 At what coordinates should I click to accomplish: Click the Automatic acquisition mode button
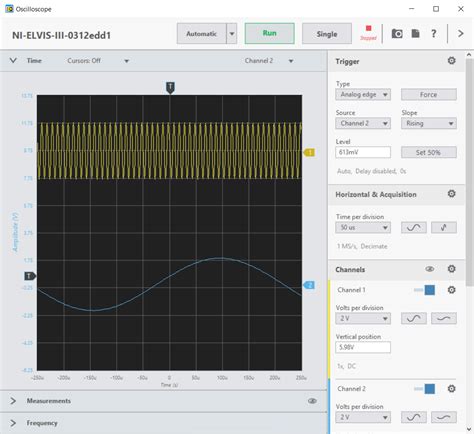coord(201,34)
